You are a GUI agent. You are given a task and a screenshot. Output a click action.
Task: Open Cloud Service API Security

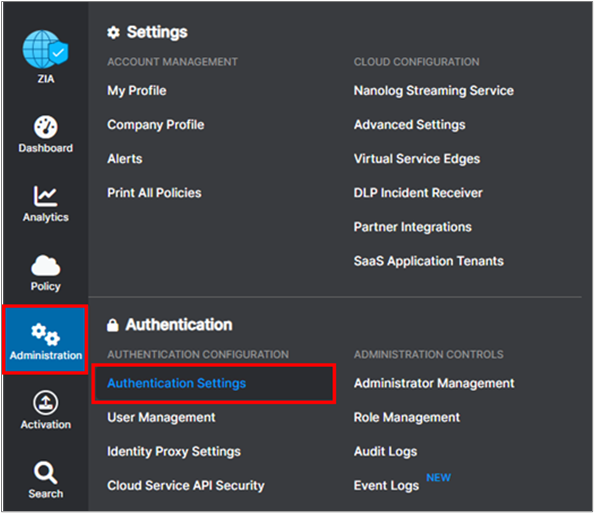click(186, 486)
